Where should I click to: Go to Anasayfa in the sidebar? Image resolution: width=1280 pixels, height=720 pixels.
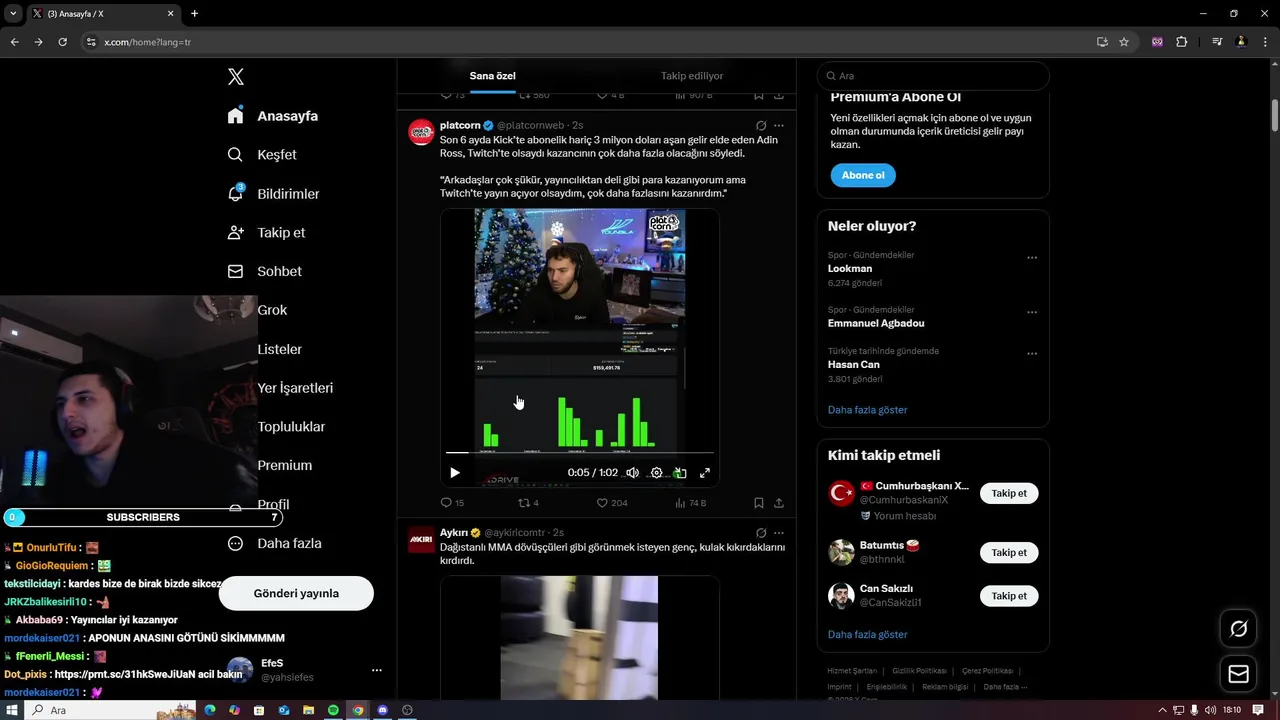point(272,116)
